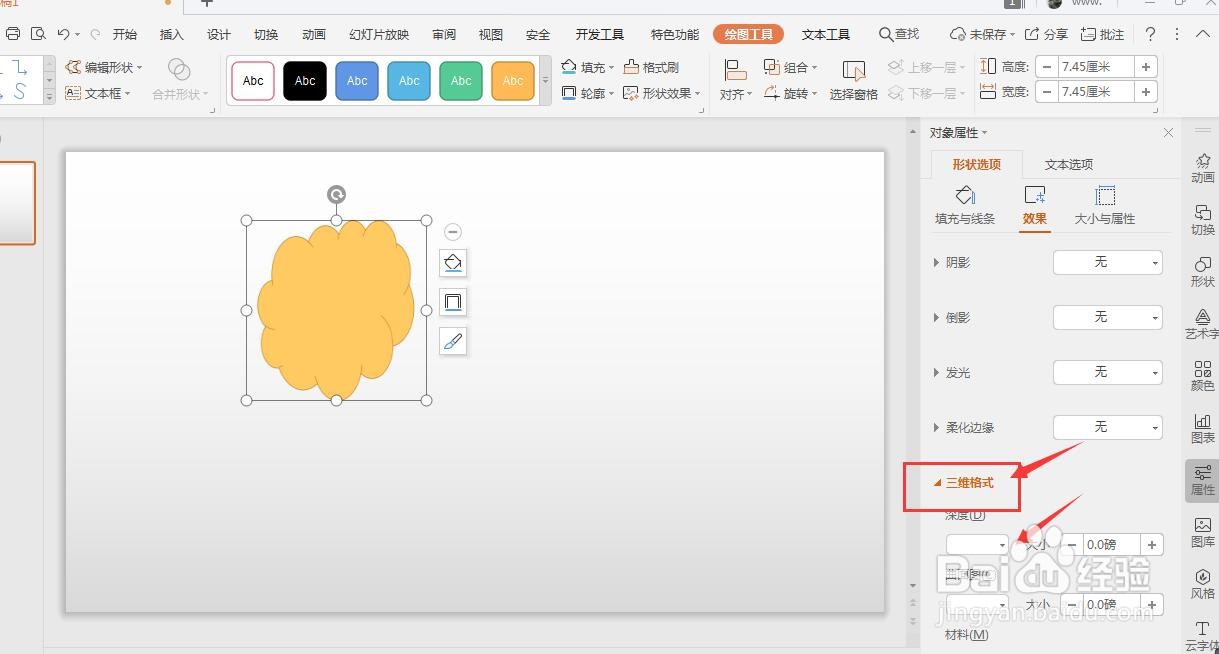Switch to 文本选项 tab in properties panel
Image resolution: width=1219 pixels, height=654 pixels.
click(x=1069, y=164)
